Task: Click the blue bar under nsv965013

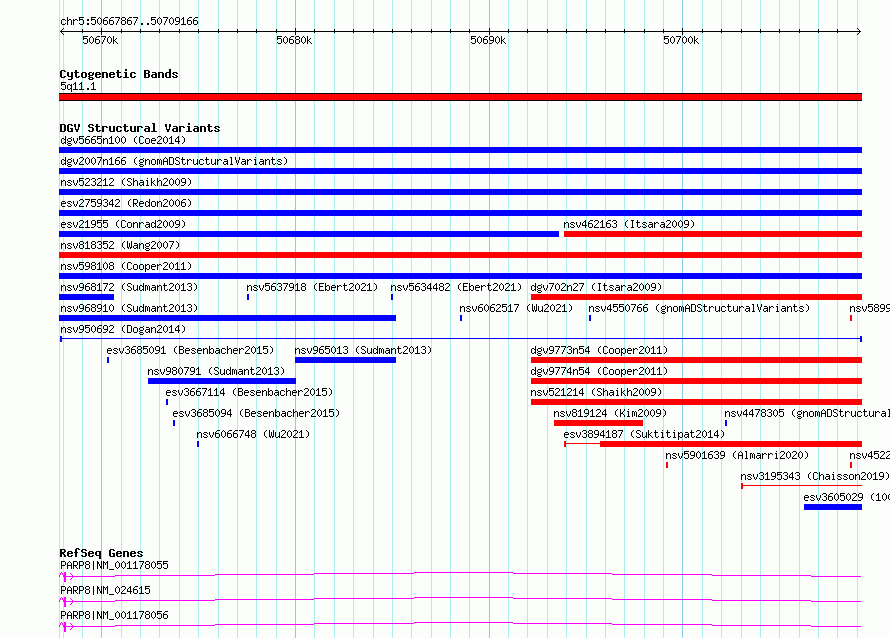Action: [x=345, y=360]
